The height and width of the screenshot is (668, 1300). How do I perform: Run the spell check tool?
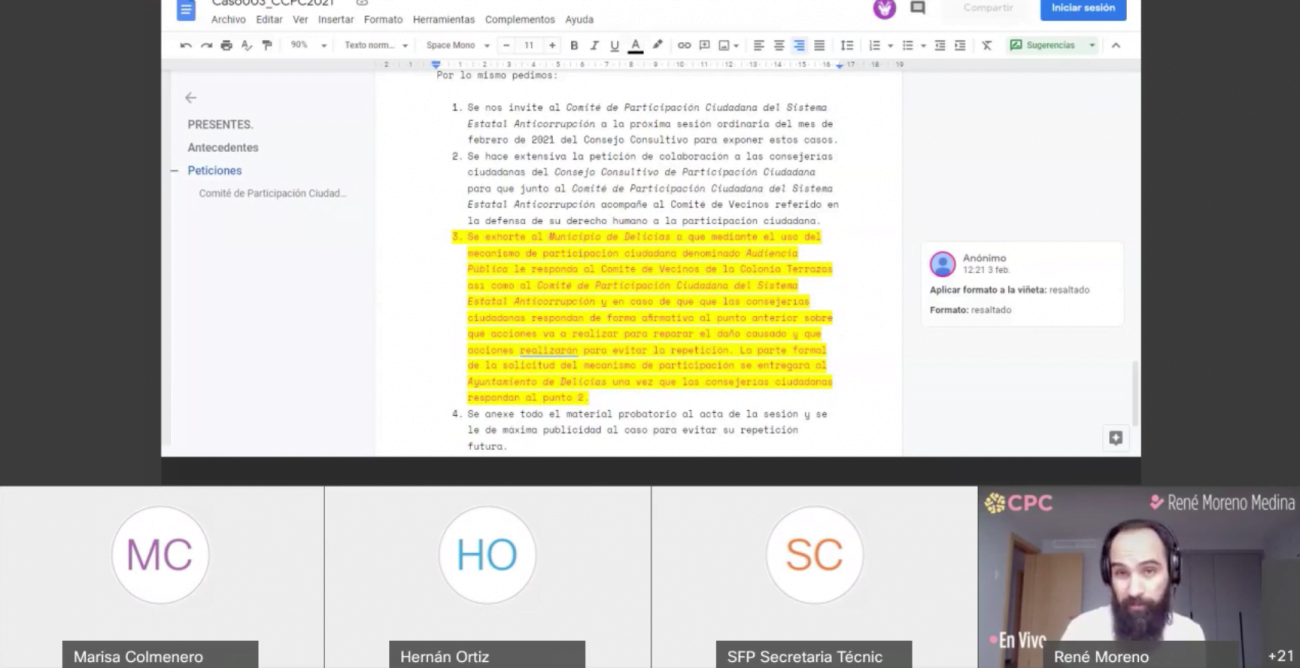click(246, 45)
